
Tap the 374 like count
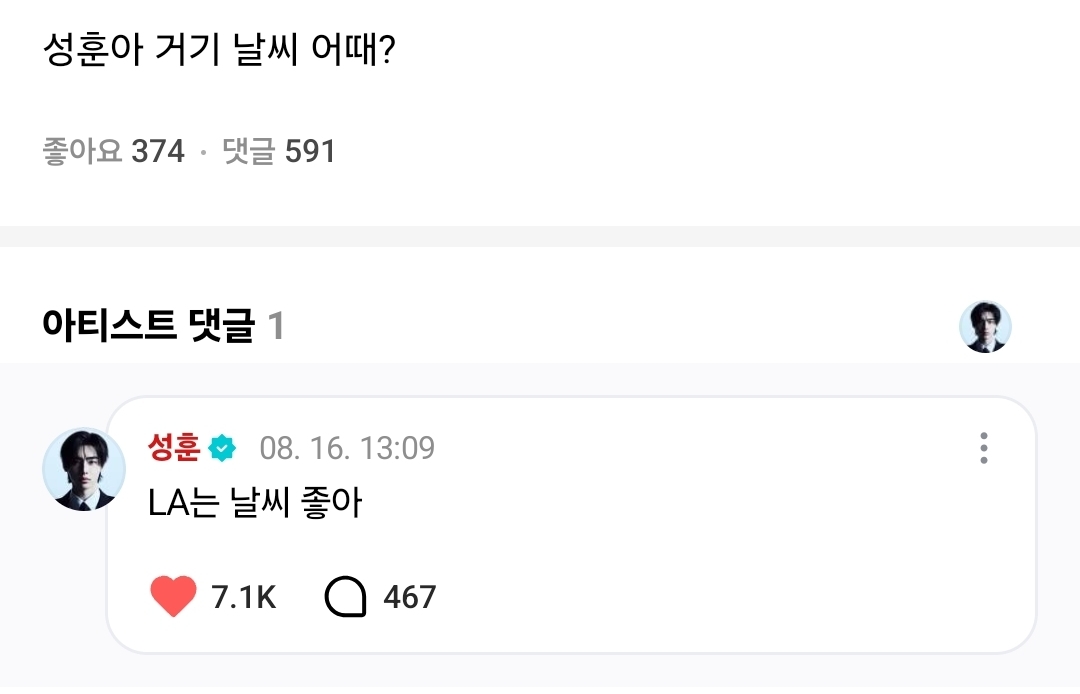coord(158,151)
